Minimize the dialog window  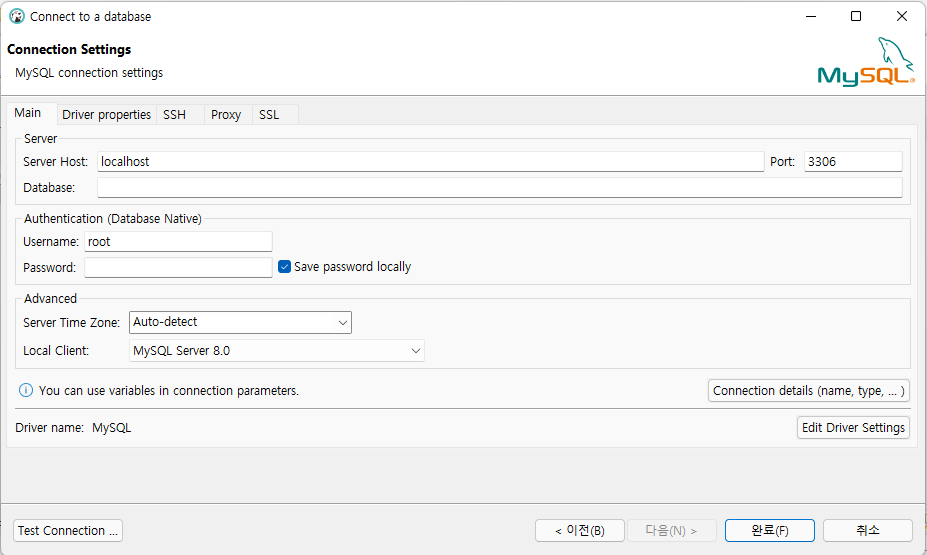[811, 17]
